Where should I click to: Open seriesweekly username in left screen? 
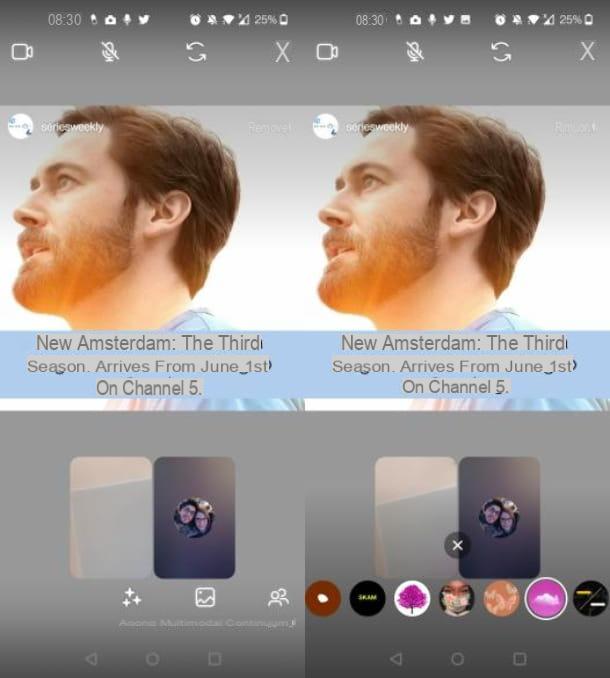[72, 127]
